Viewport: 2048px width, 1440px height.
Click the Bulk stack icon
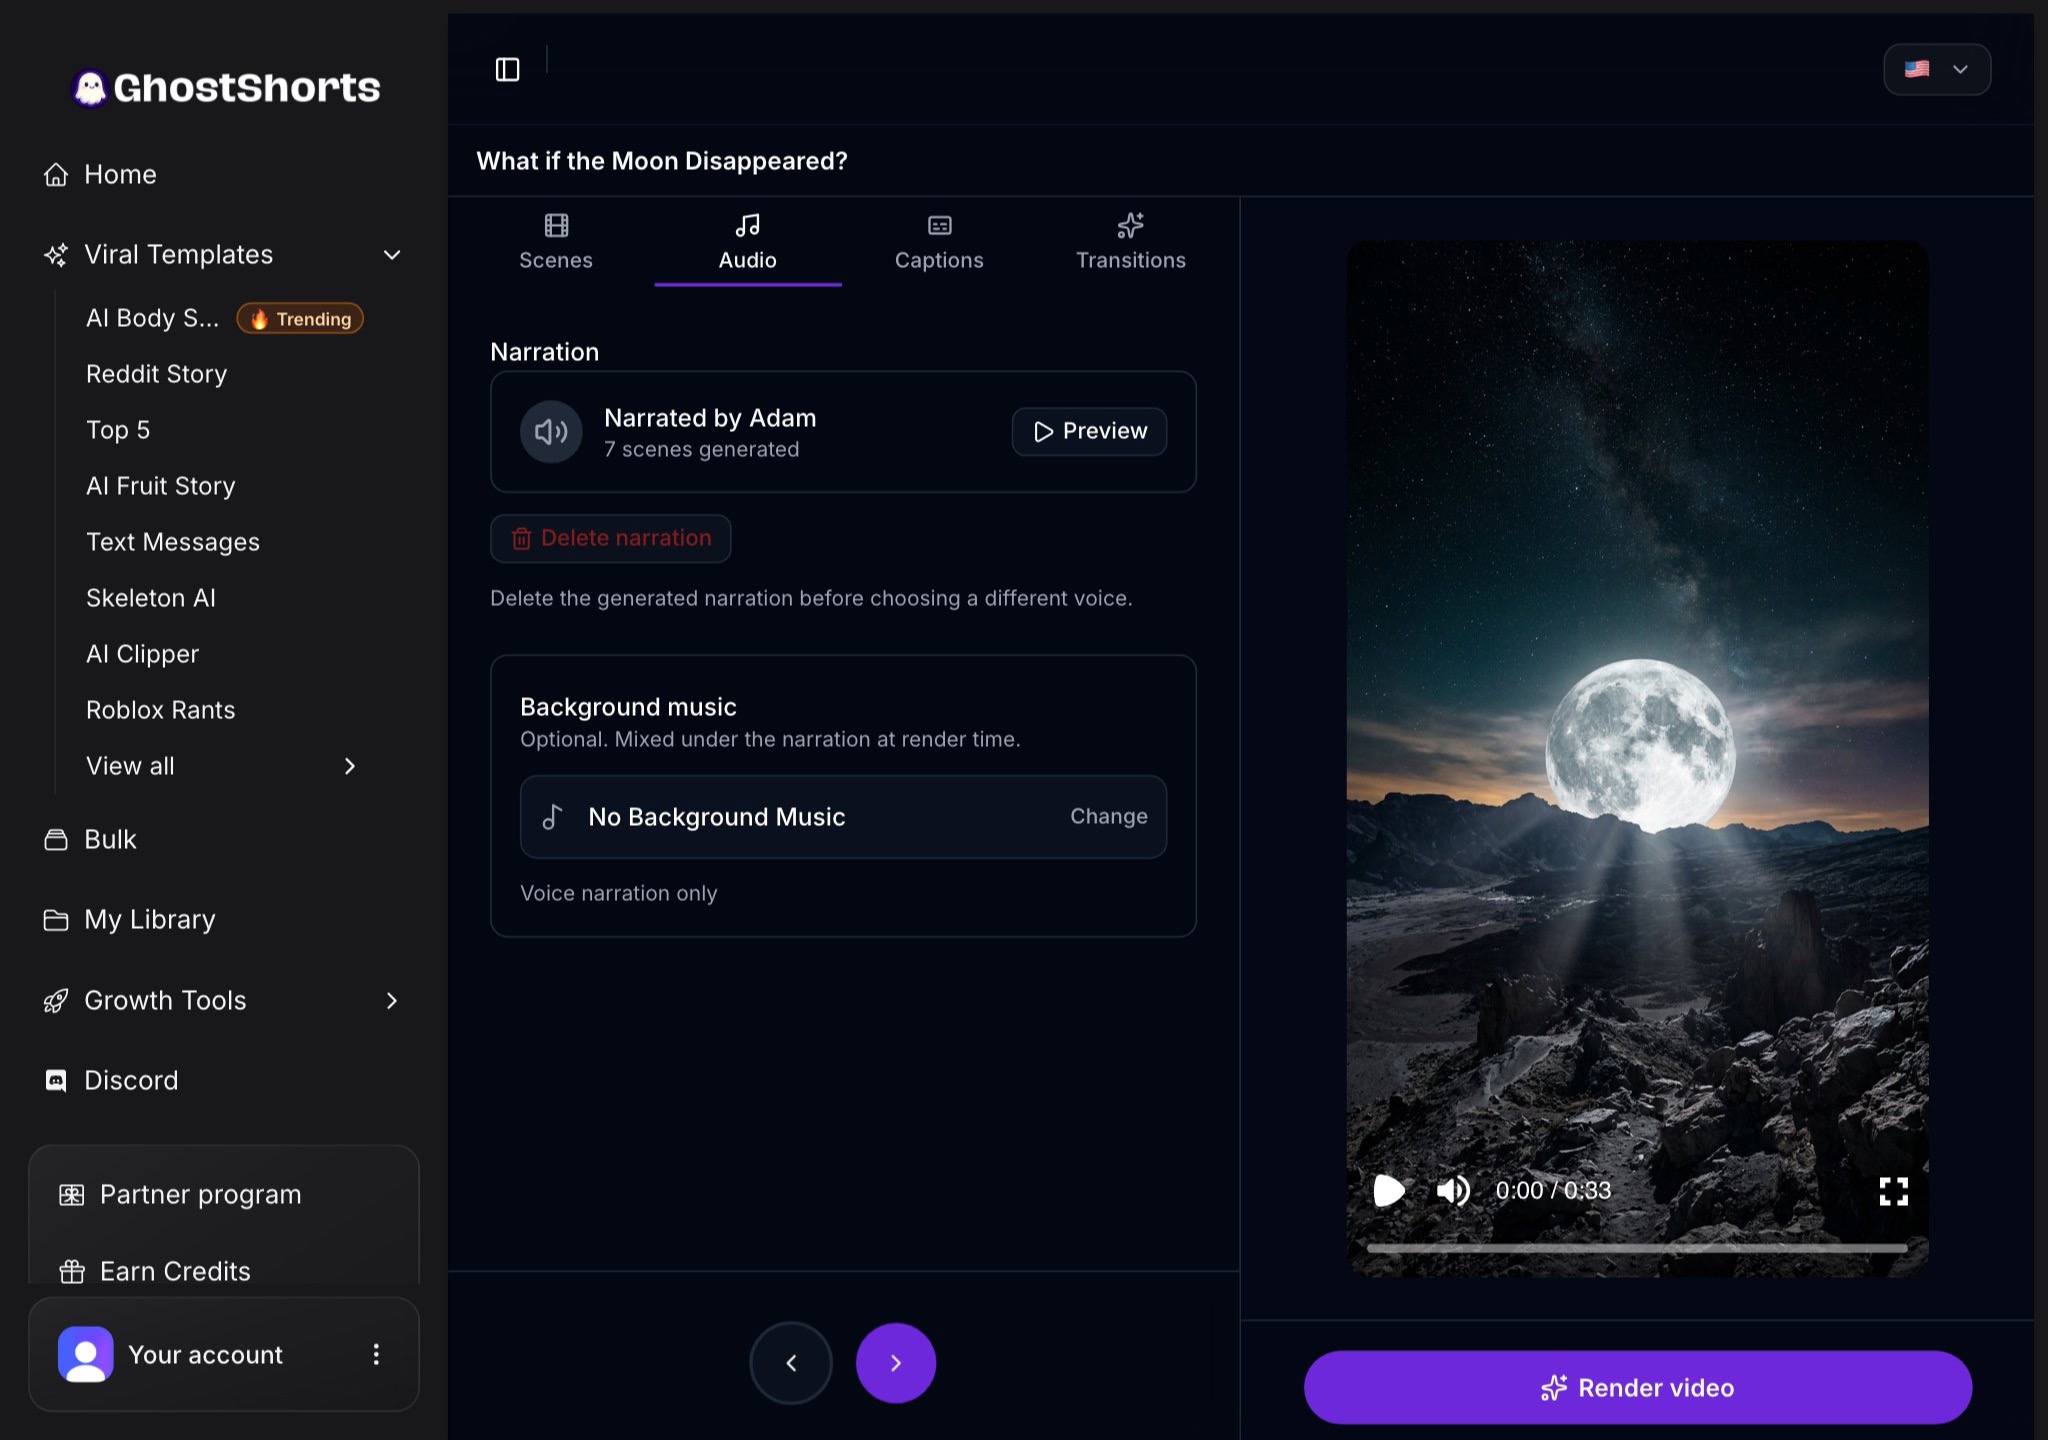pos(56,839)
